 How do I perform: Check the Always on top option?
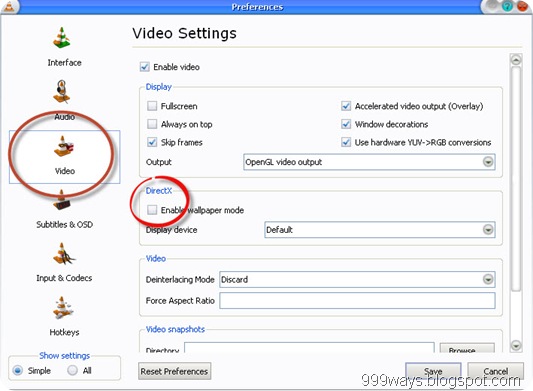[152, 124]
